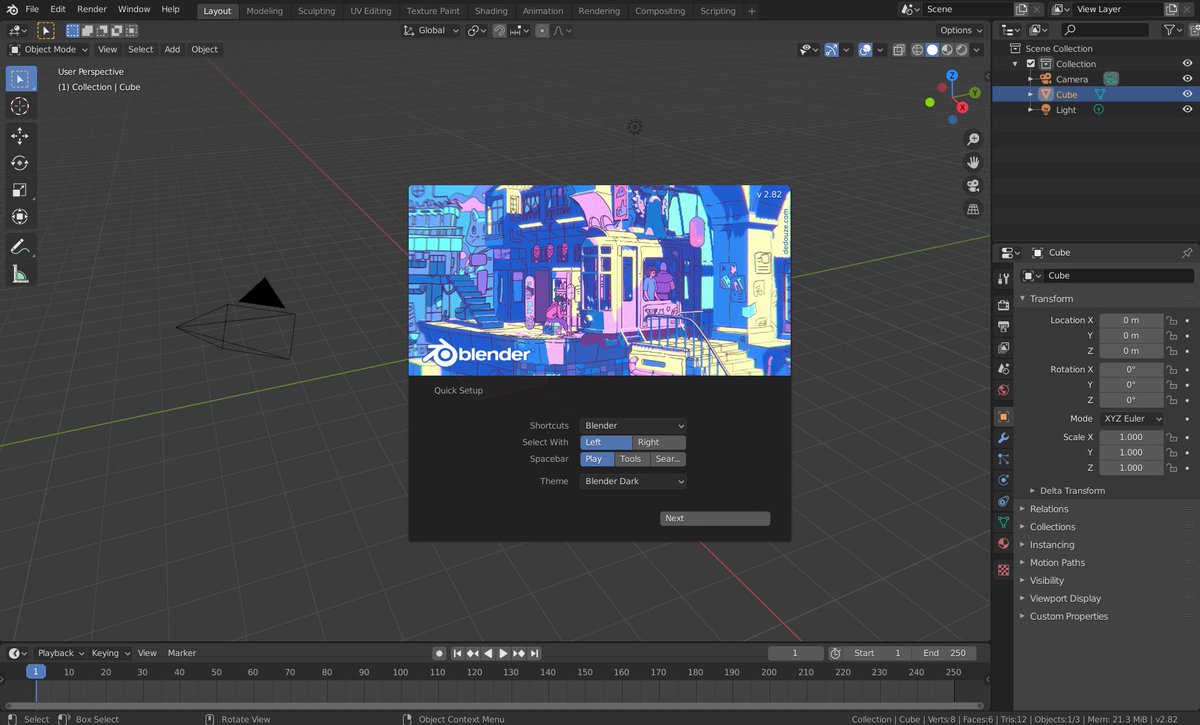Viewport: 1200px width, 725px height.
Task: Select the Annotate tool
Action: 20,247
